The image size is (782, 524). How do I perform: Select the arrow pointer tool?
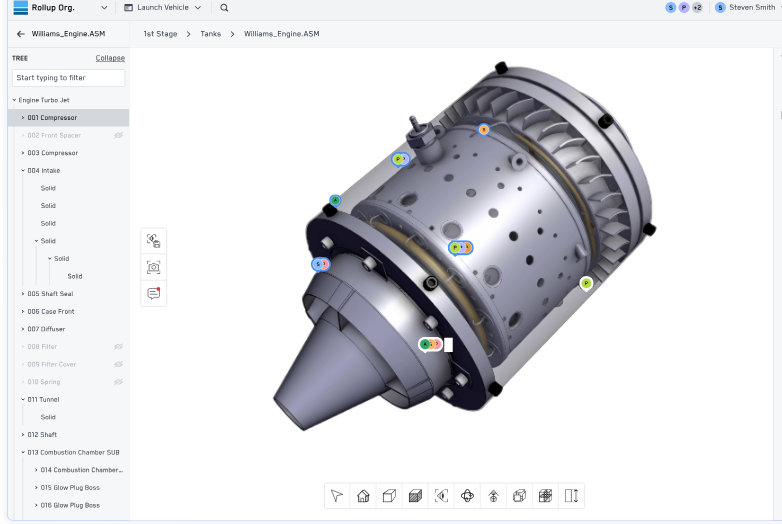click(337, 496)
